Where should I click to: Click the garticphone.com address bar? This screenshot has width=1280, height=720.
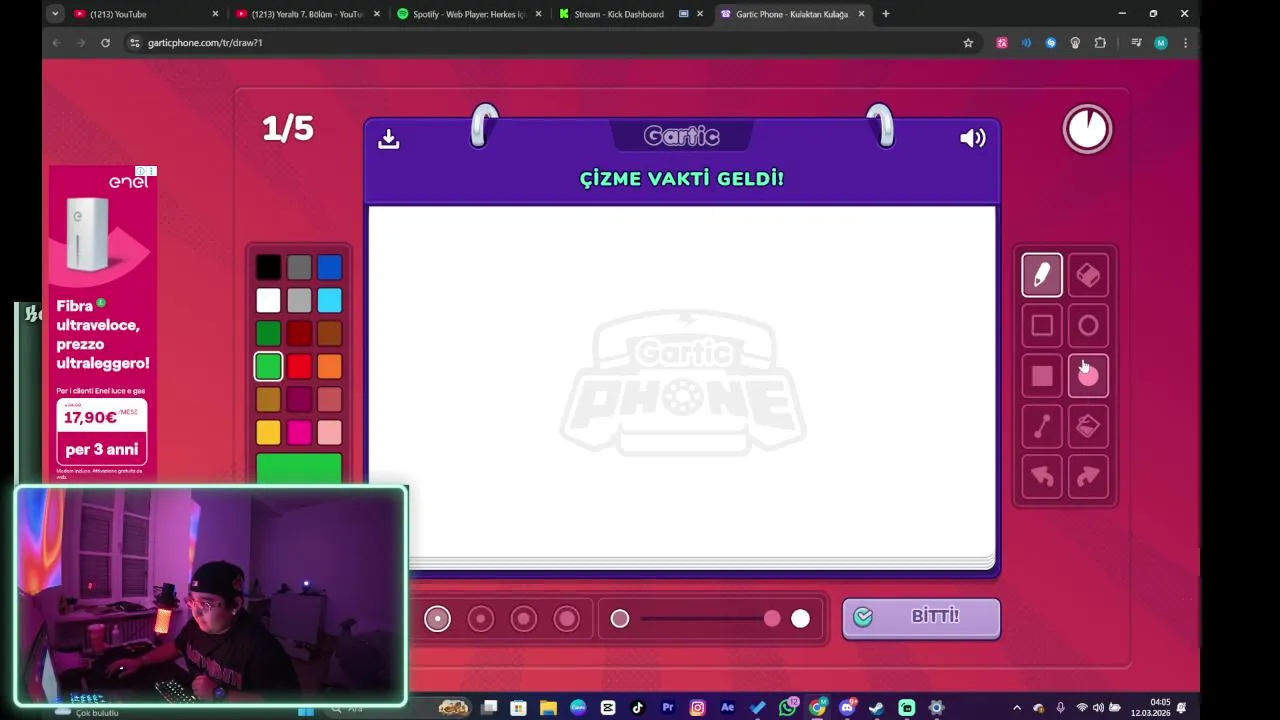tap(550, 43)
